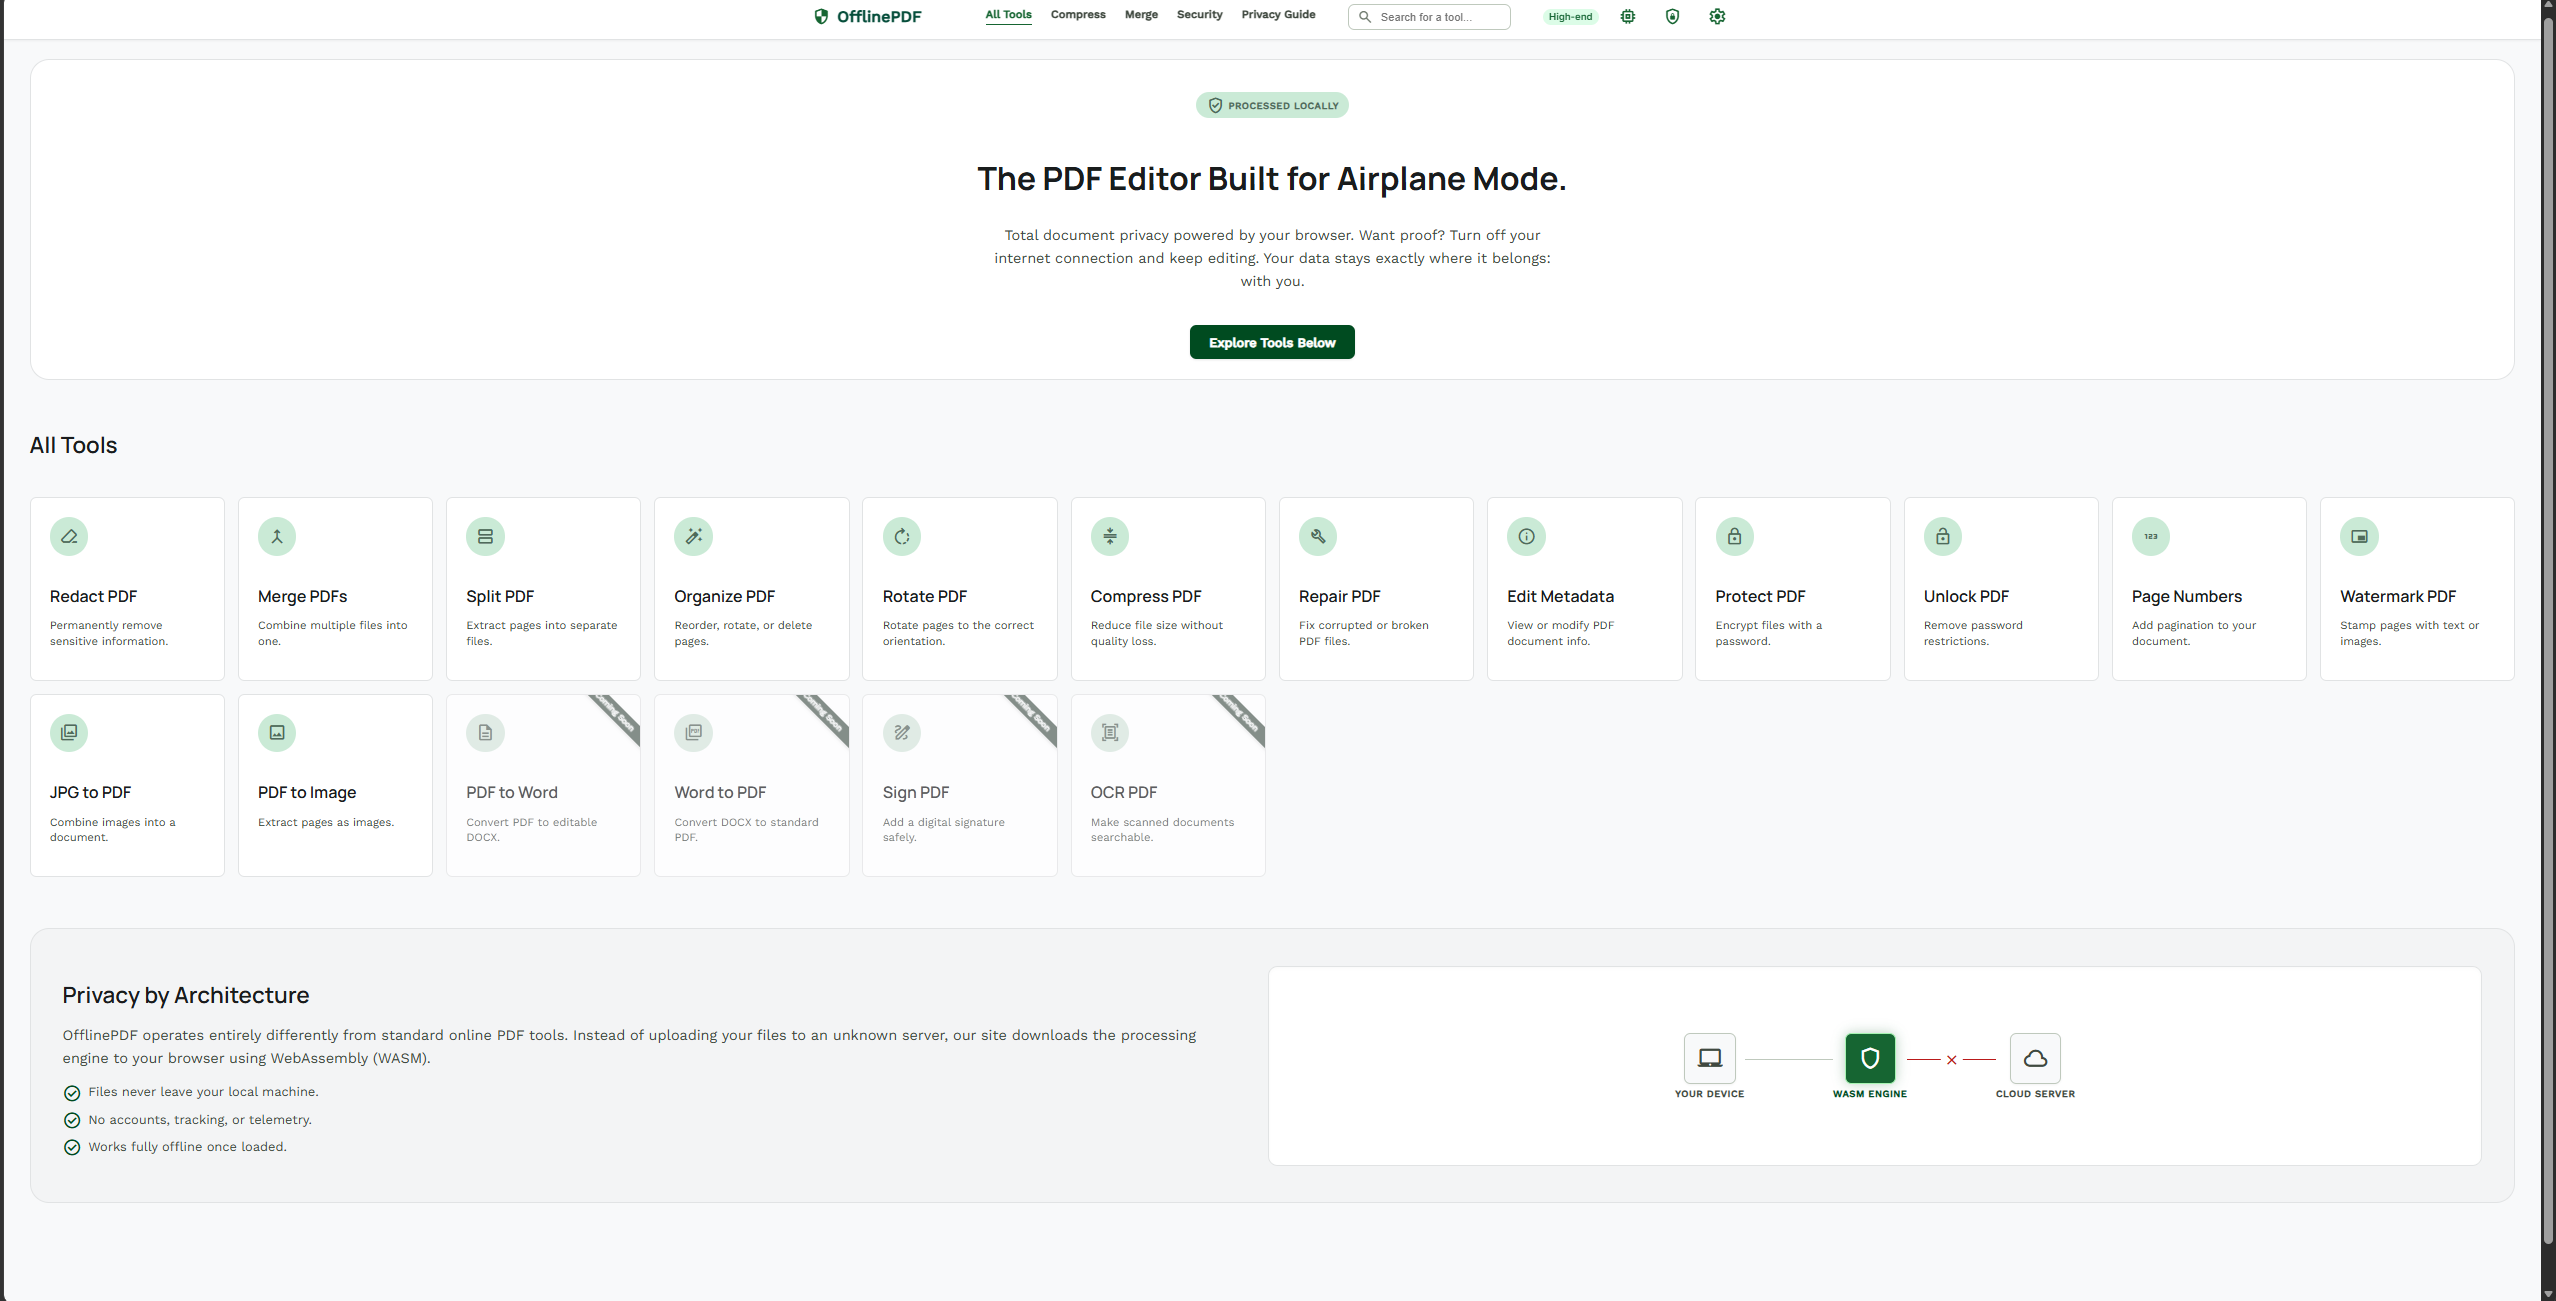Open the JPG to PDF tool title
Image resolution: width=2556 pixels, height=1301 pixels.
pyautogui.click(x=90, y=792)
